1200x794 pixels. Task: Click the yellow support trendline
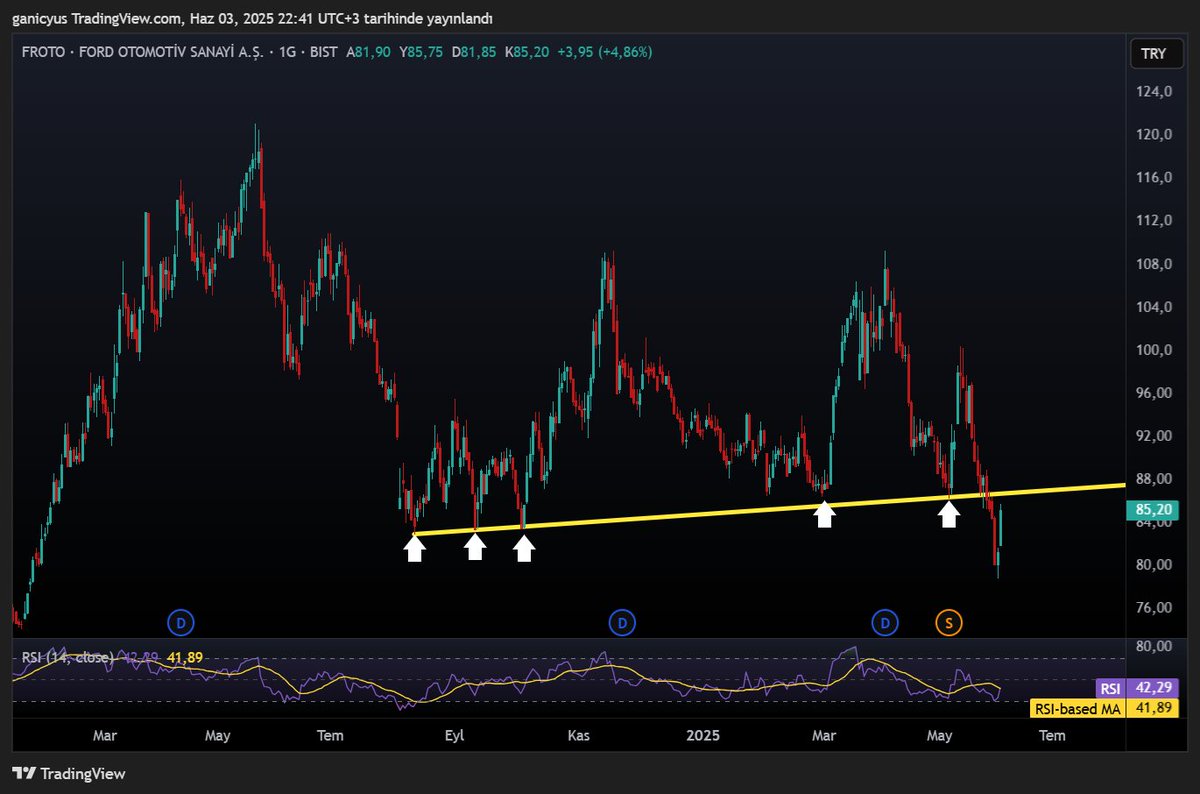tap(769, 510)
